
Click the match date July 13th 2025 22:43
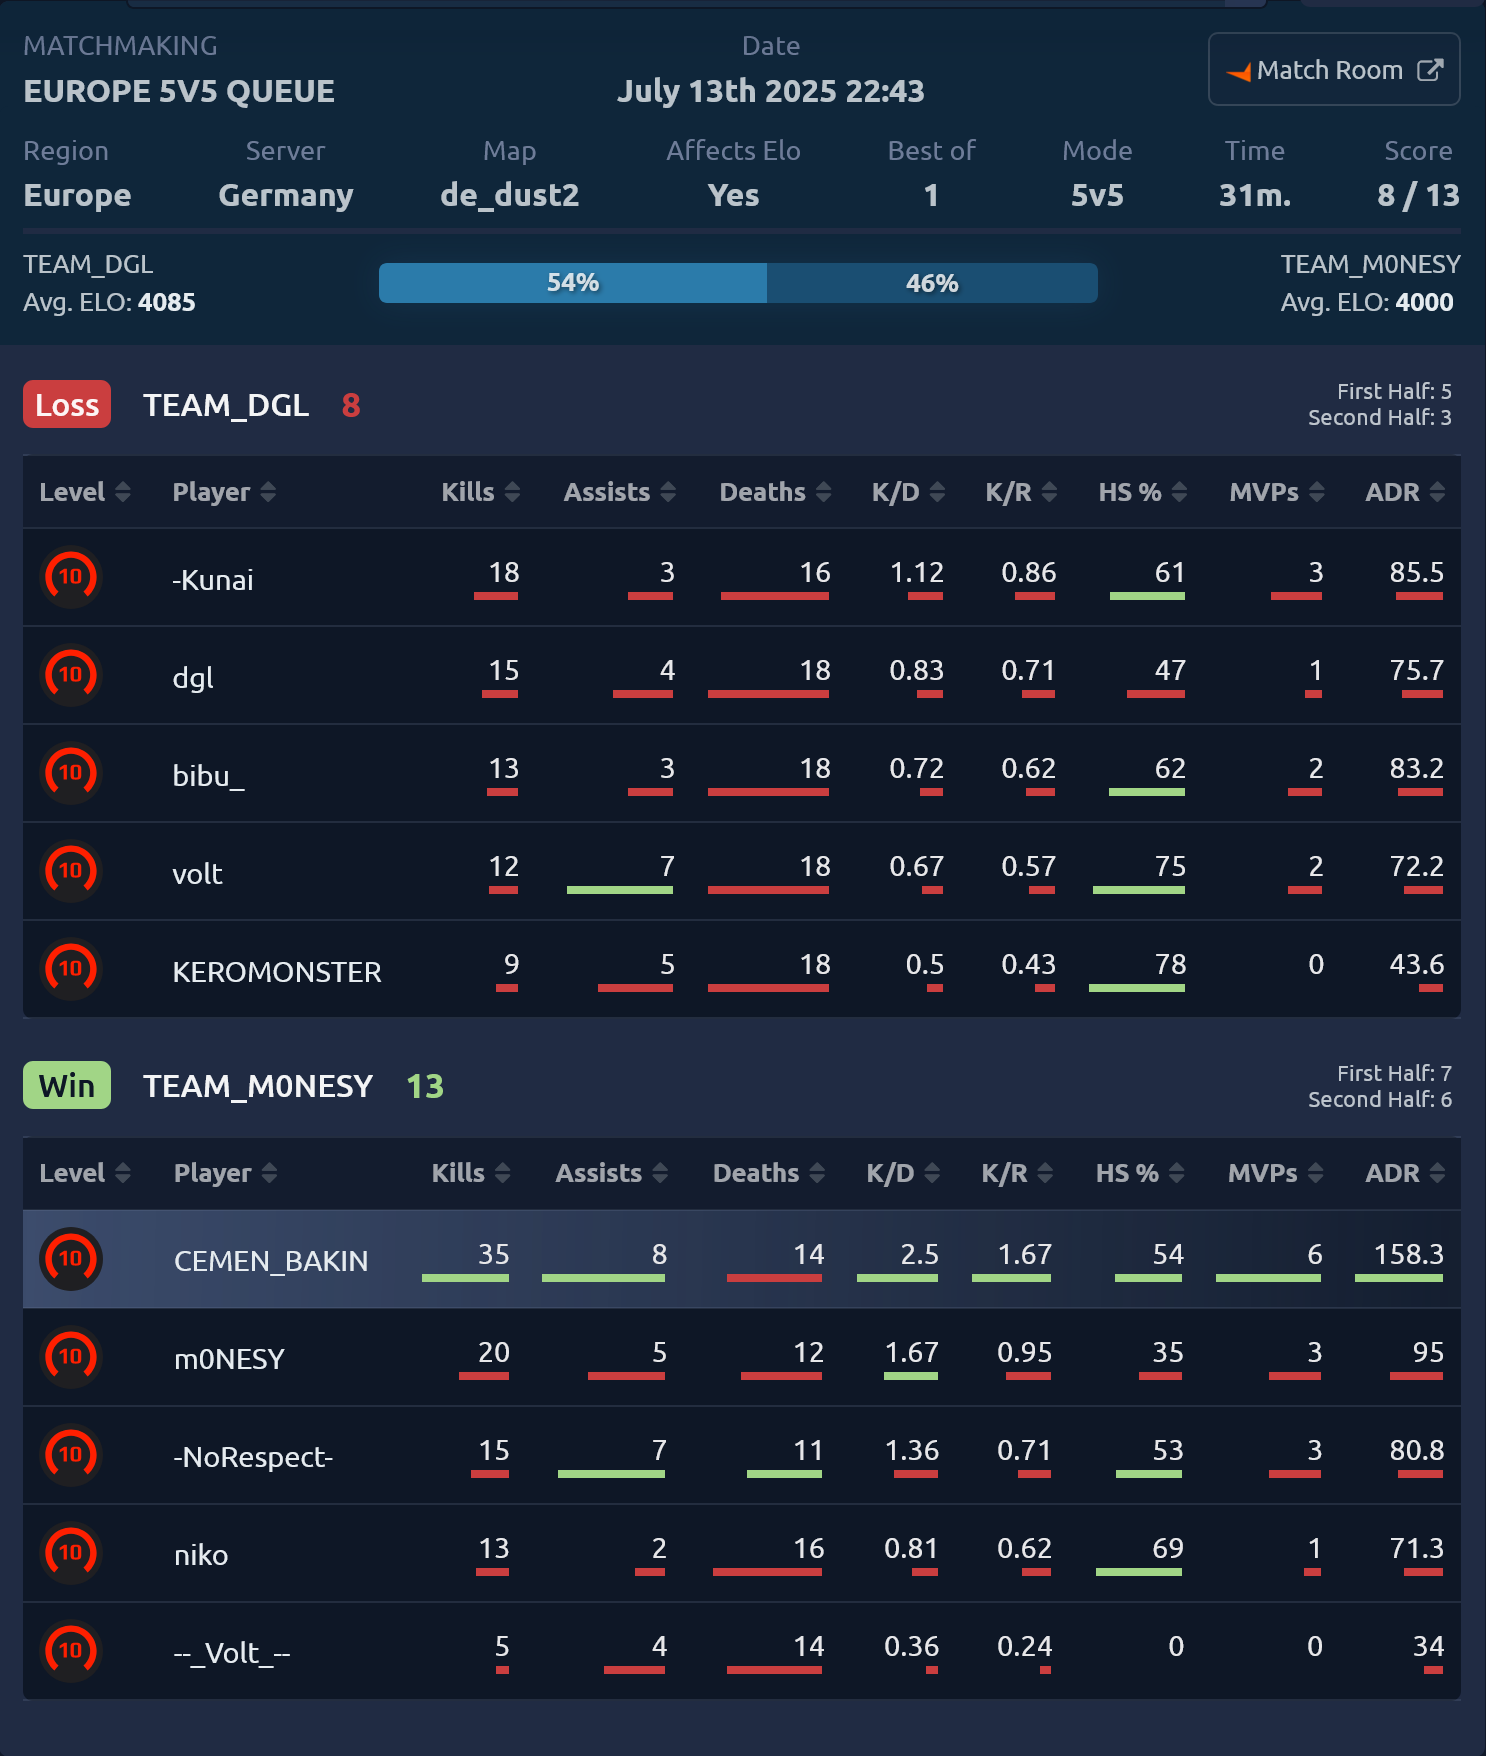tap(771, 91)
